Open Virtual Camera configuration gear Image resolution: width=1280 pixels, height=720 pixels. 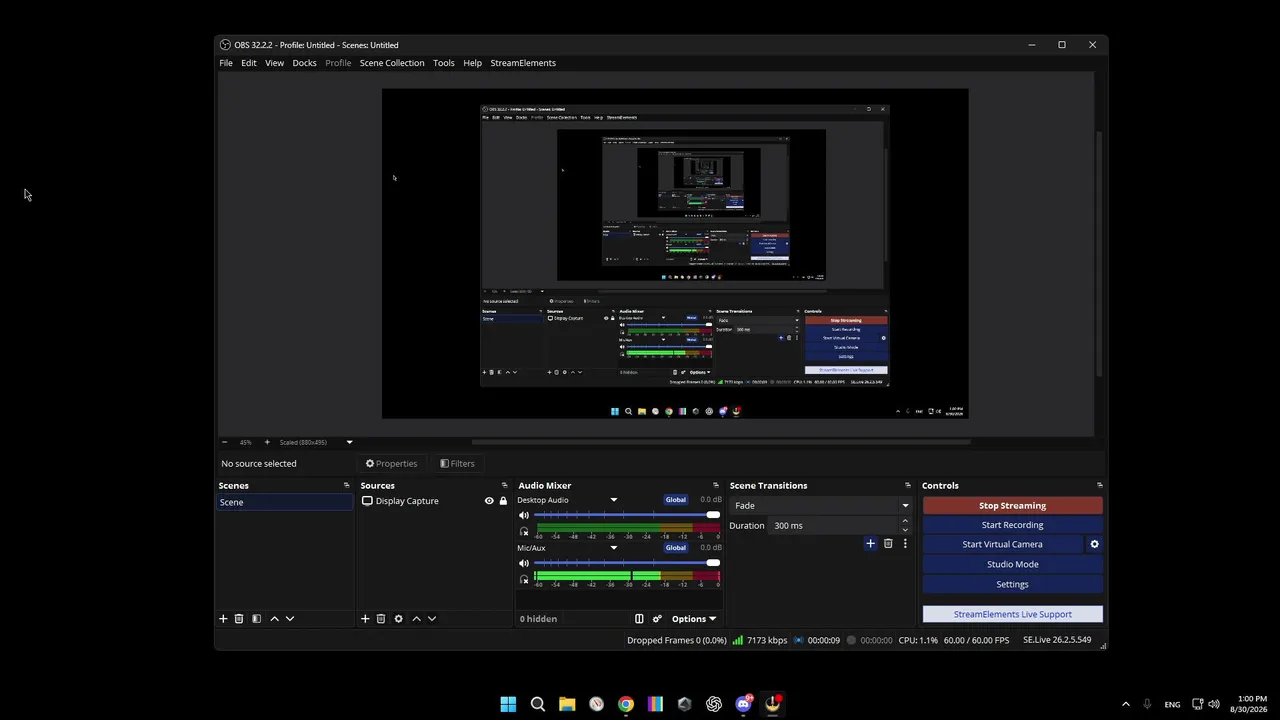tap(1094, 545)
